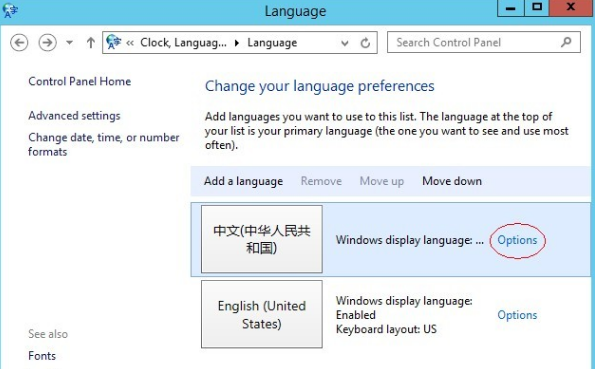Select the English (United States) tile
Image resolution: width=595 pixels, height=369 pixels.
(262, 314)
